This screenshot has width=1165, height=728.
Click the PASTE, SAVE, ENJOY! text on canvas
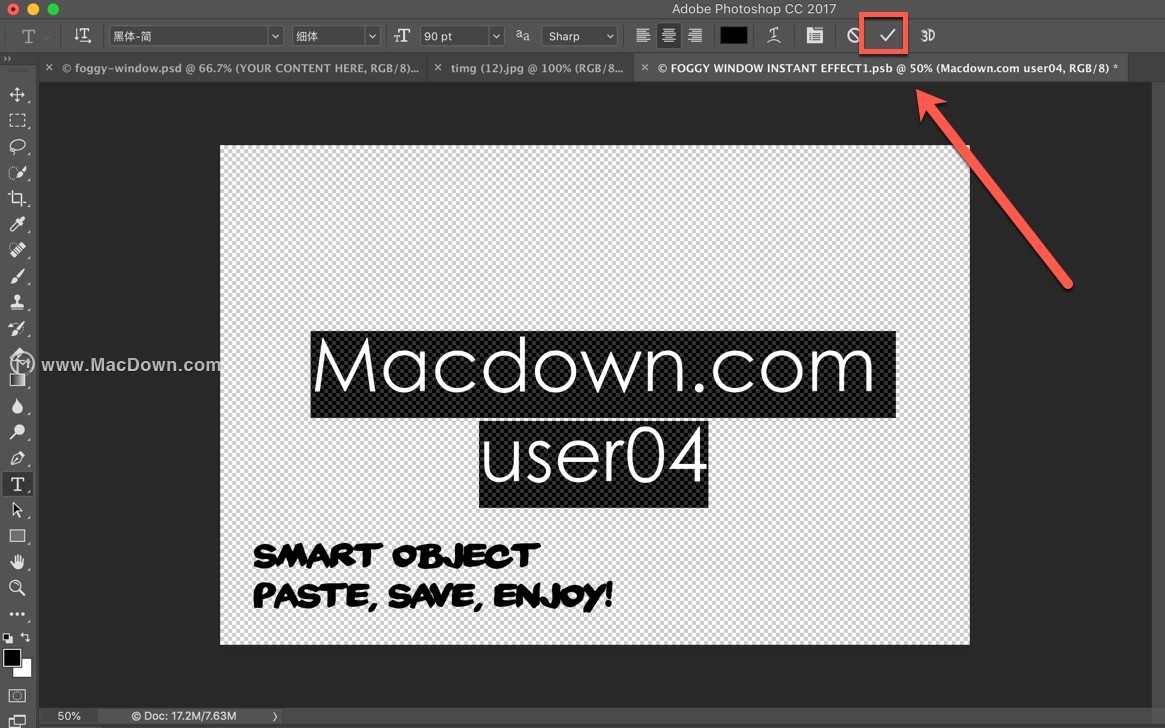point(433,596)
